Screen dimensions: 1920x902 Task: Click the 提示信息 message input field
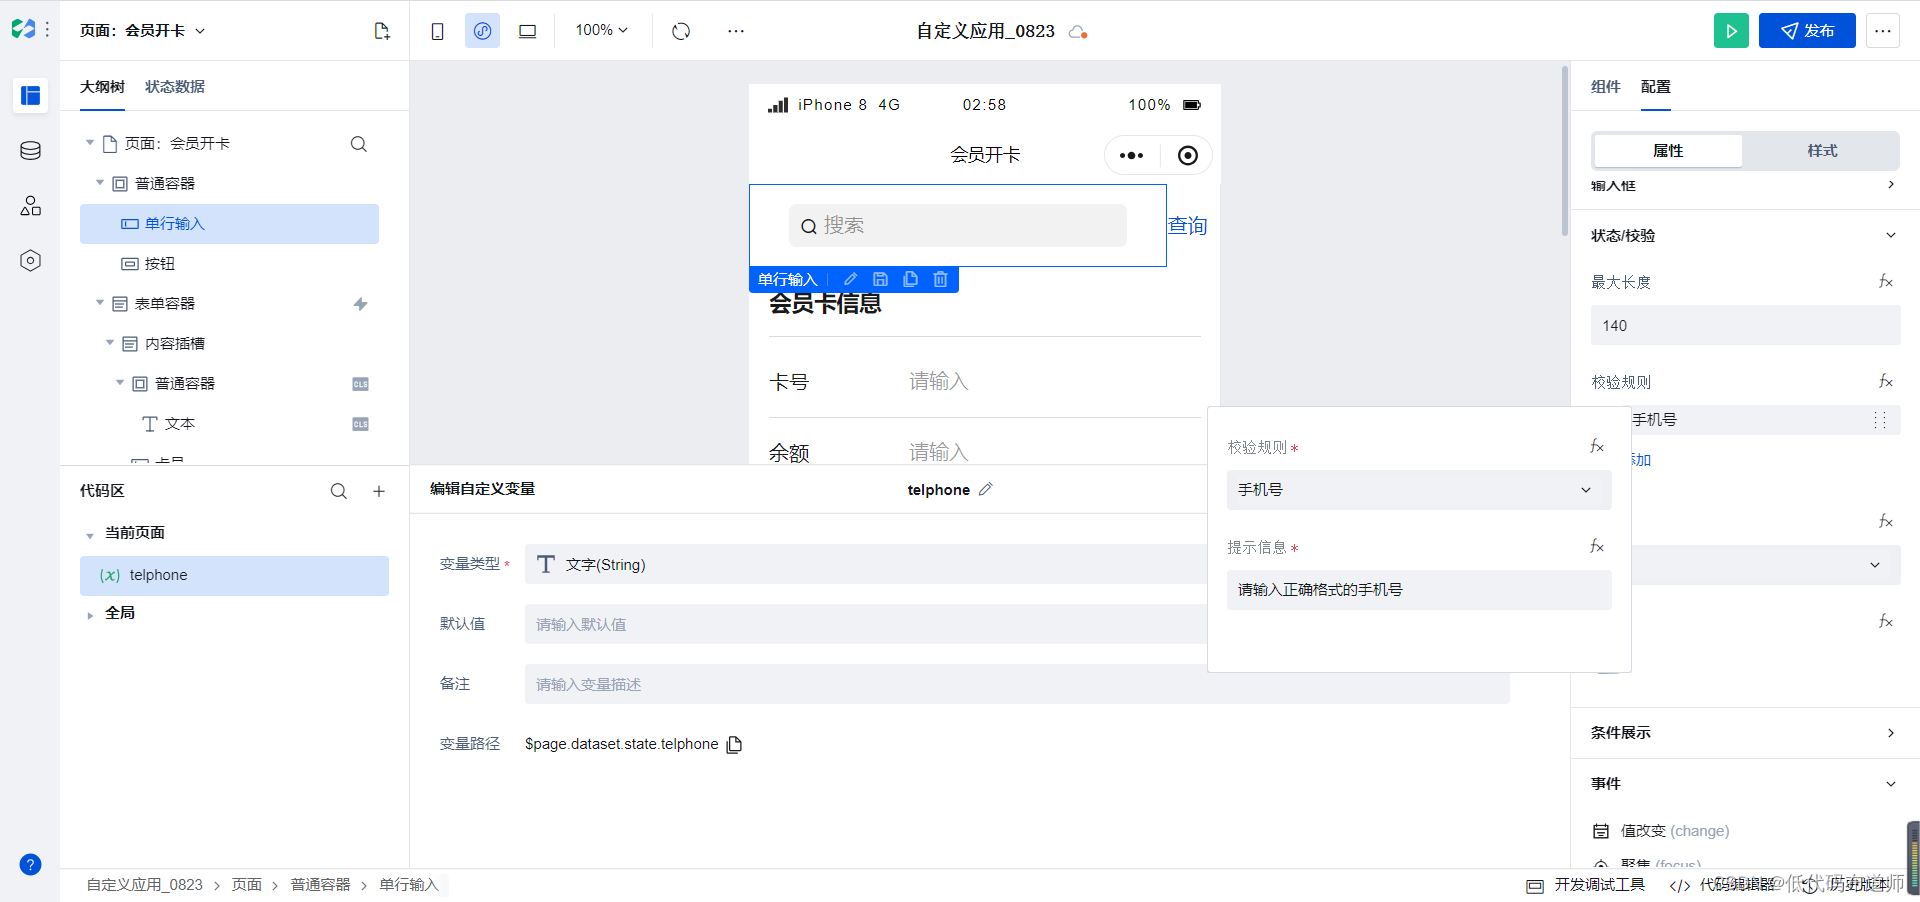click(1419, 590)
